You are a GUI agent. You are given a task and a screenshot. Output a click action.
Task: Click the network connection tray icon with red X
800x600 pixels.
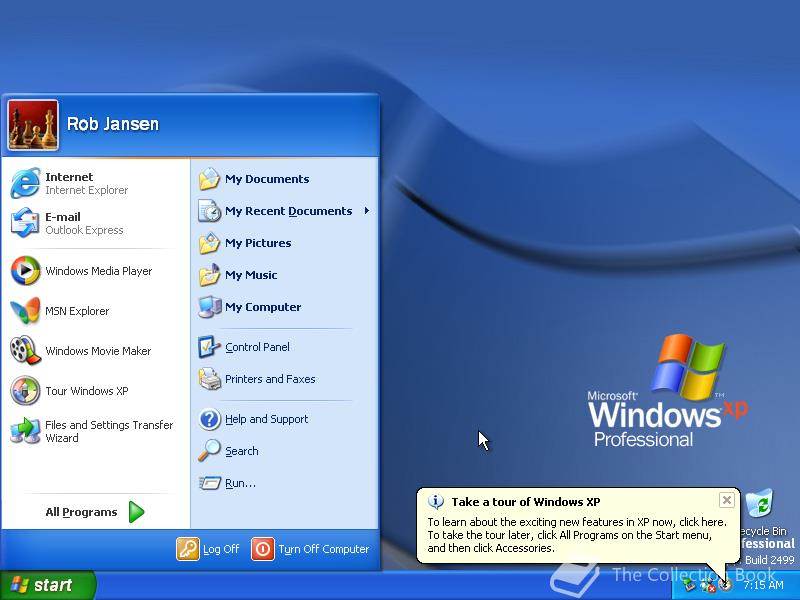point(707,586)
